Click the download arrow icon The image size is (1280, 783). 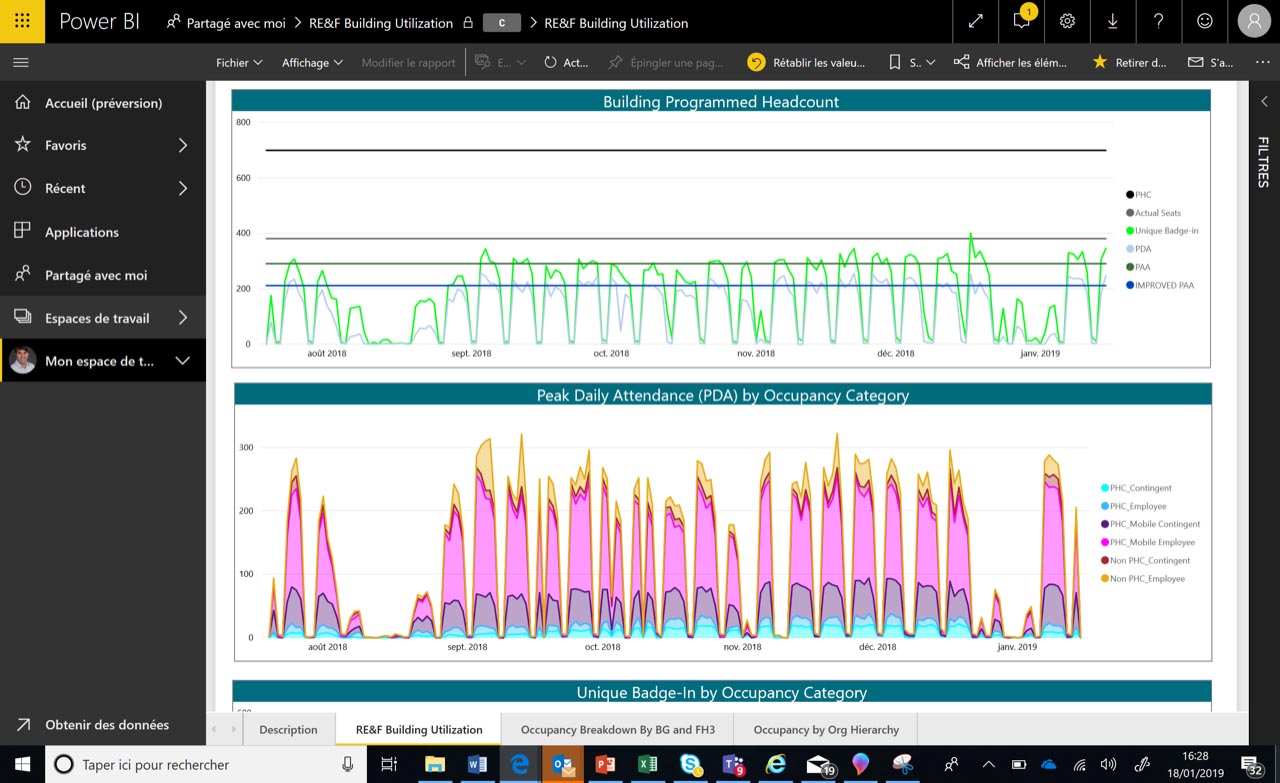click(1113, 21)
